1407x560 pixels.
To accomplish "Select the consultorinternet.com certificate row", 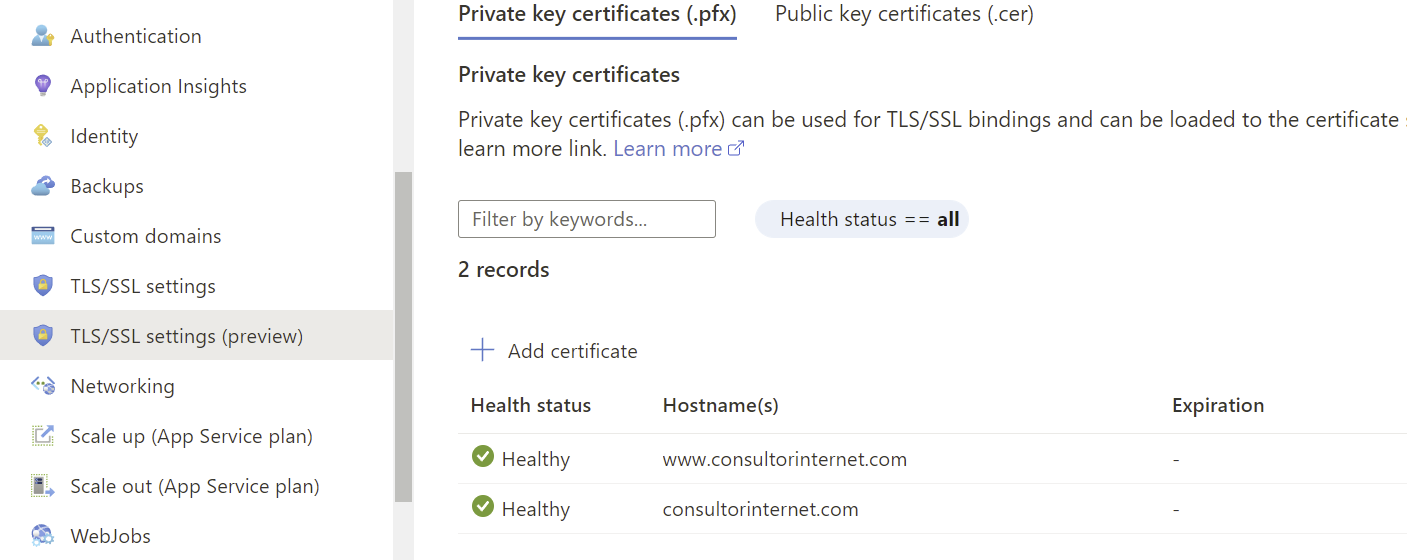I will [x=932, y=509].
